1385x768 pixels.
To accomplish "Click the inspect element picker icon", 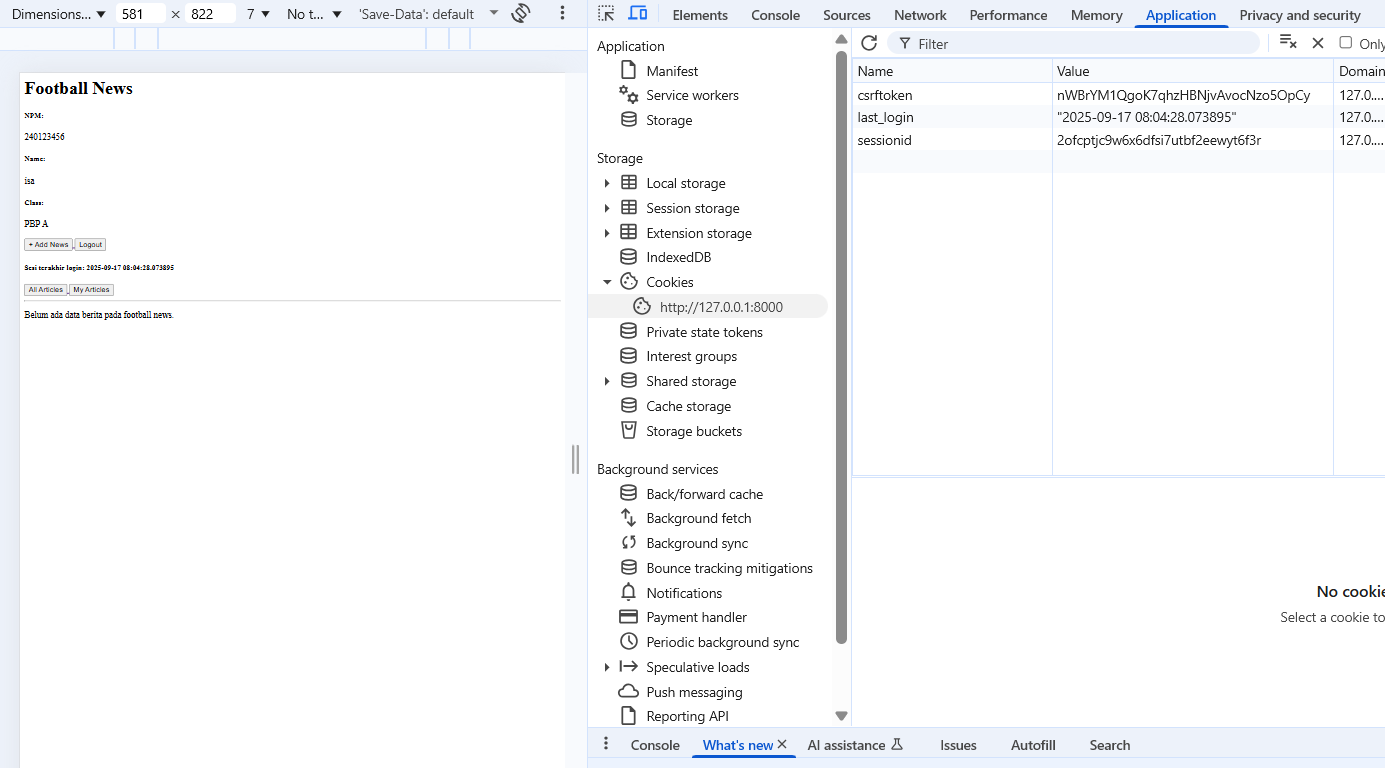I will click(606, 14).
